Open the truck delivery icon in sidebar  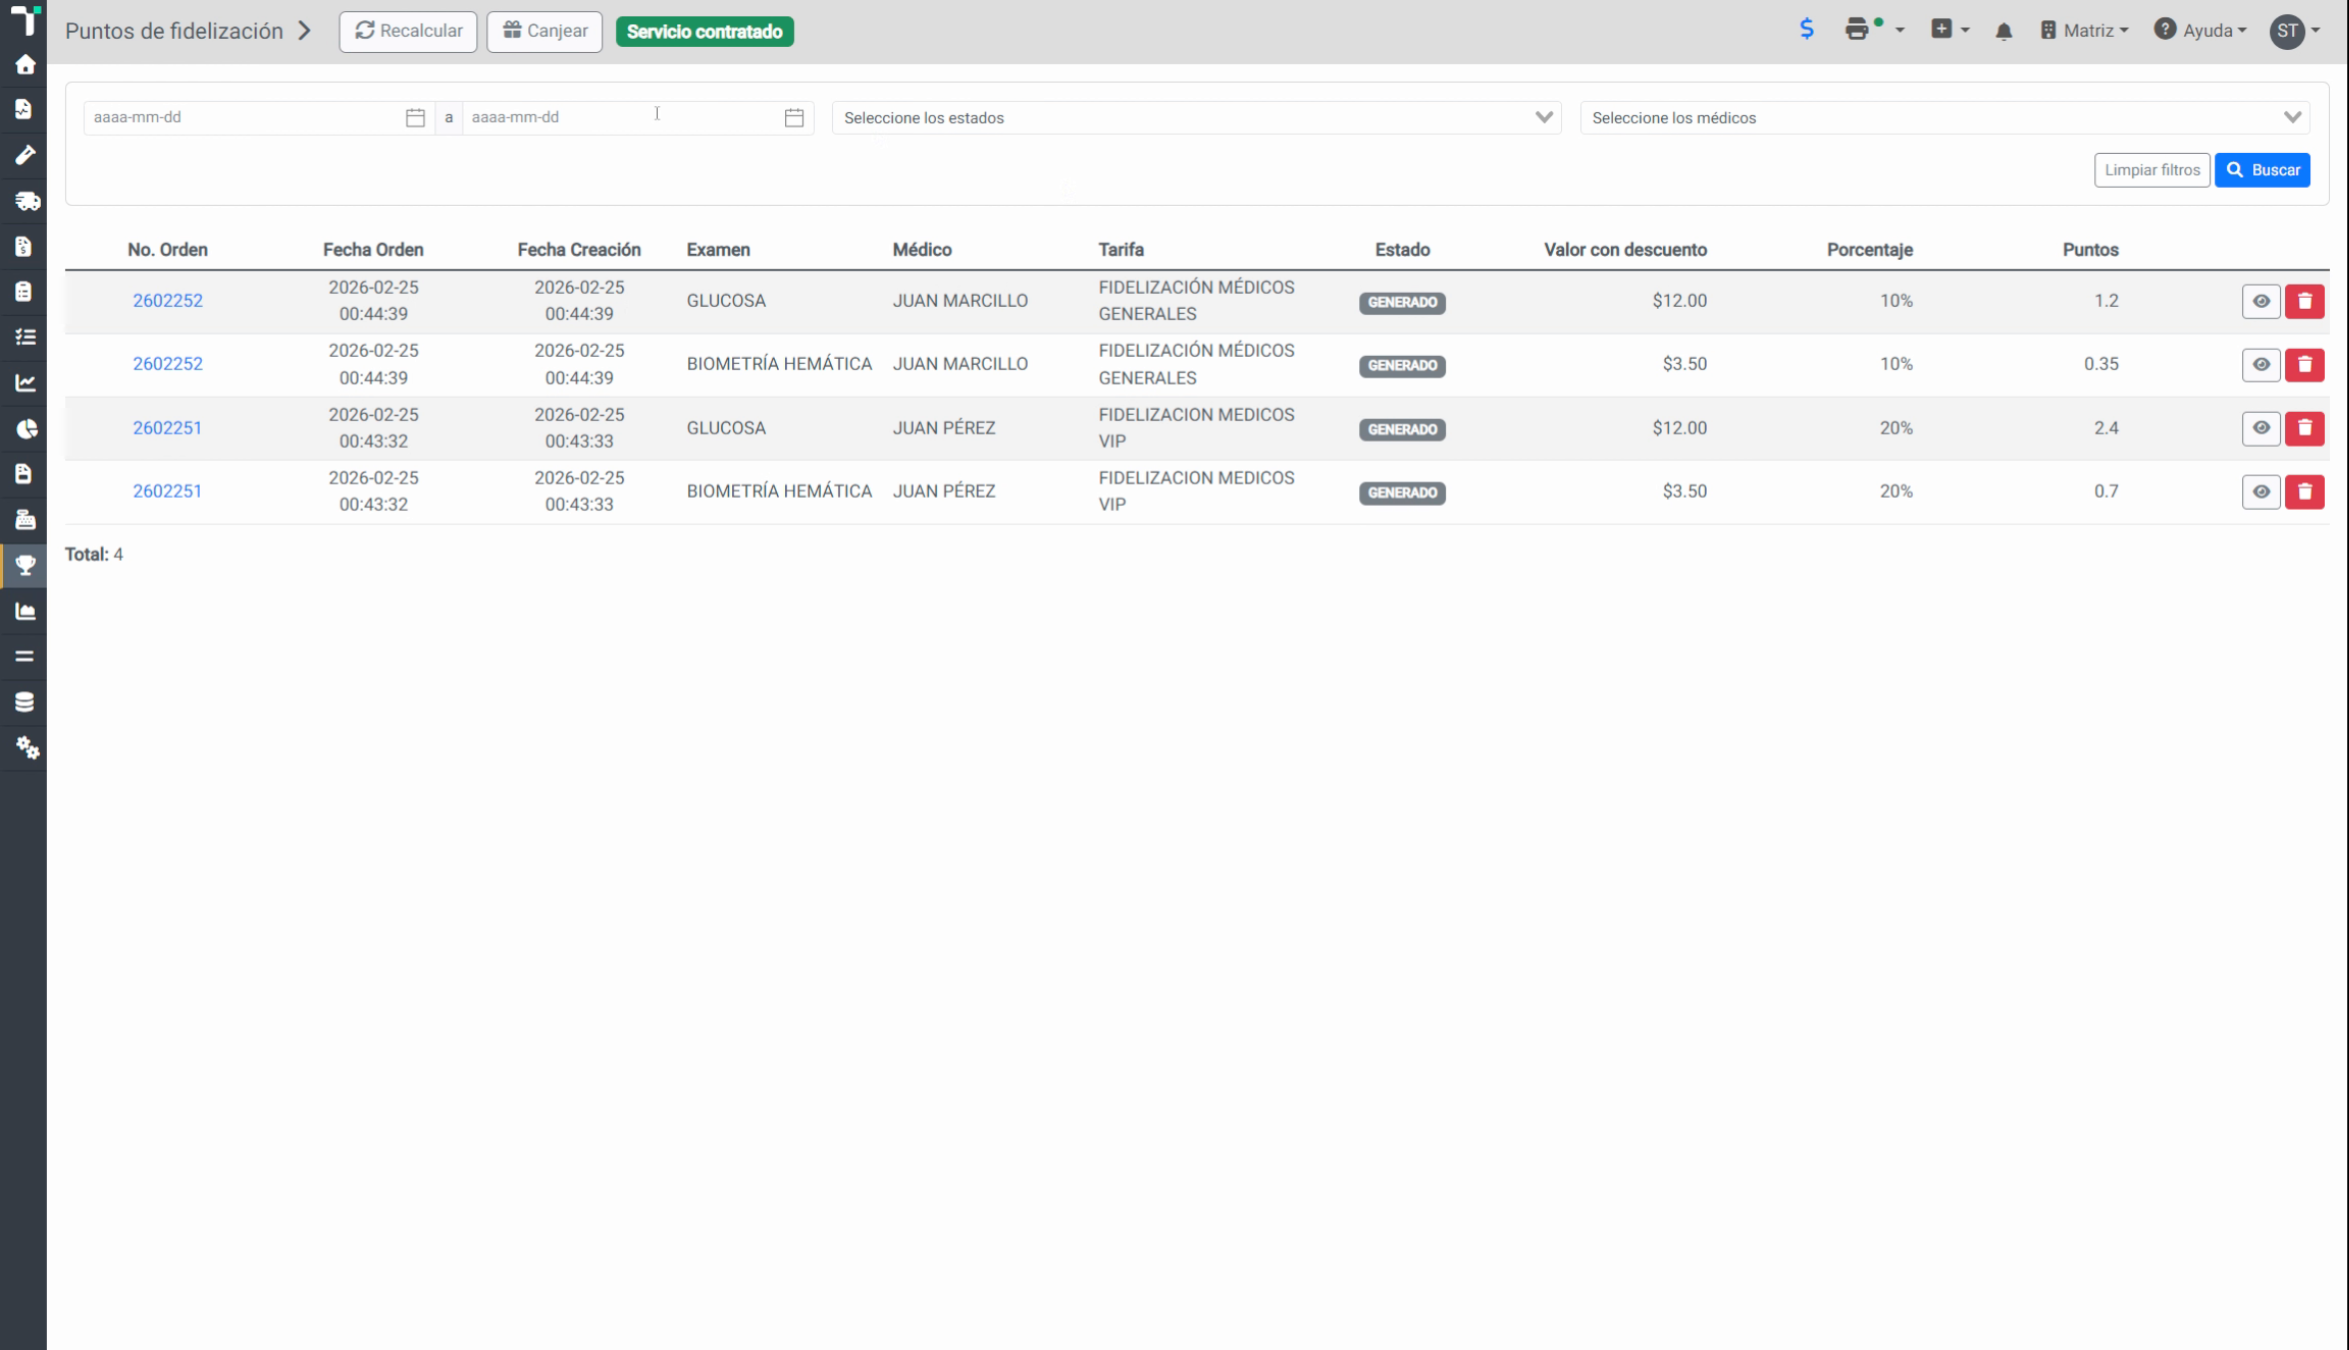[x=26, y=201]
